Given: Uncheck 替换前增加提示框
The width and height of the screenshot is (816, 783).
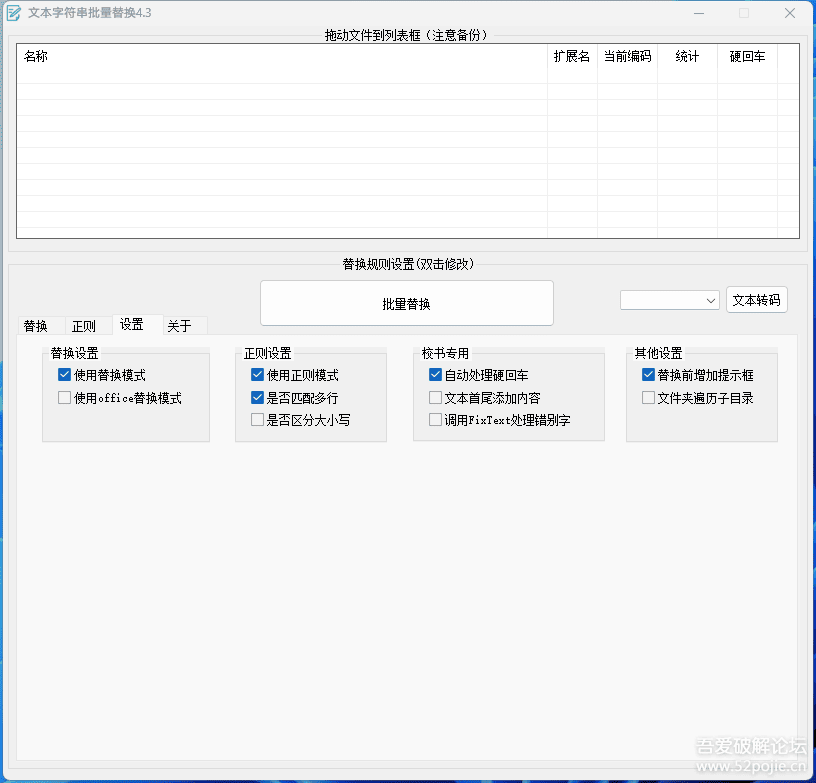Looking at the screenshot, I should 648,375.
